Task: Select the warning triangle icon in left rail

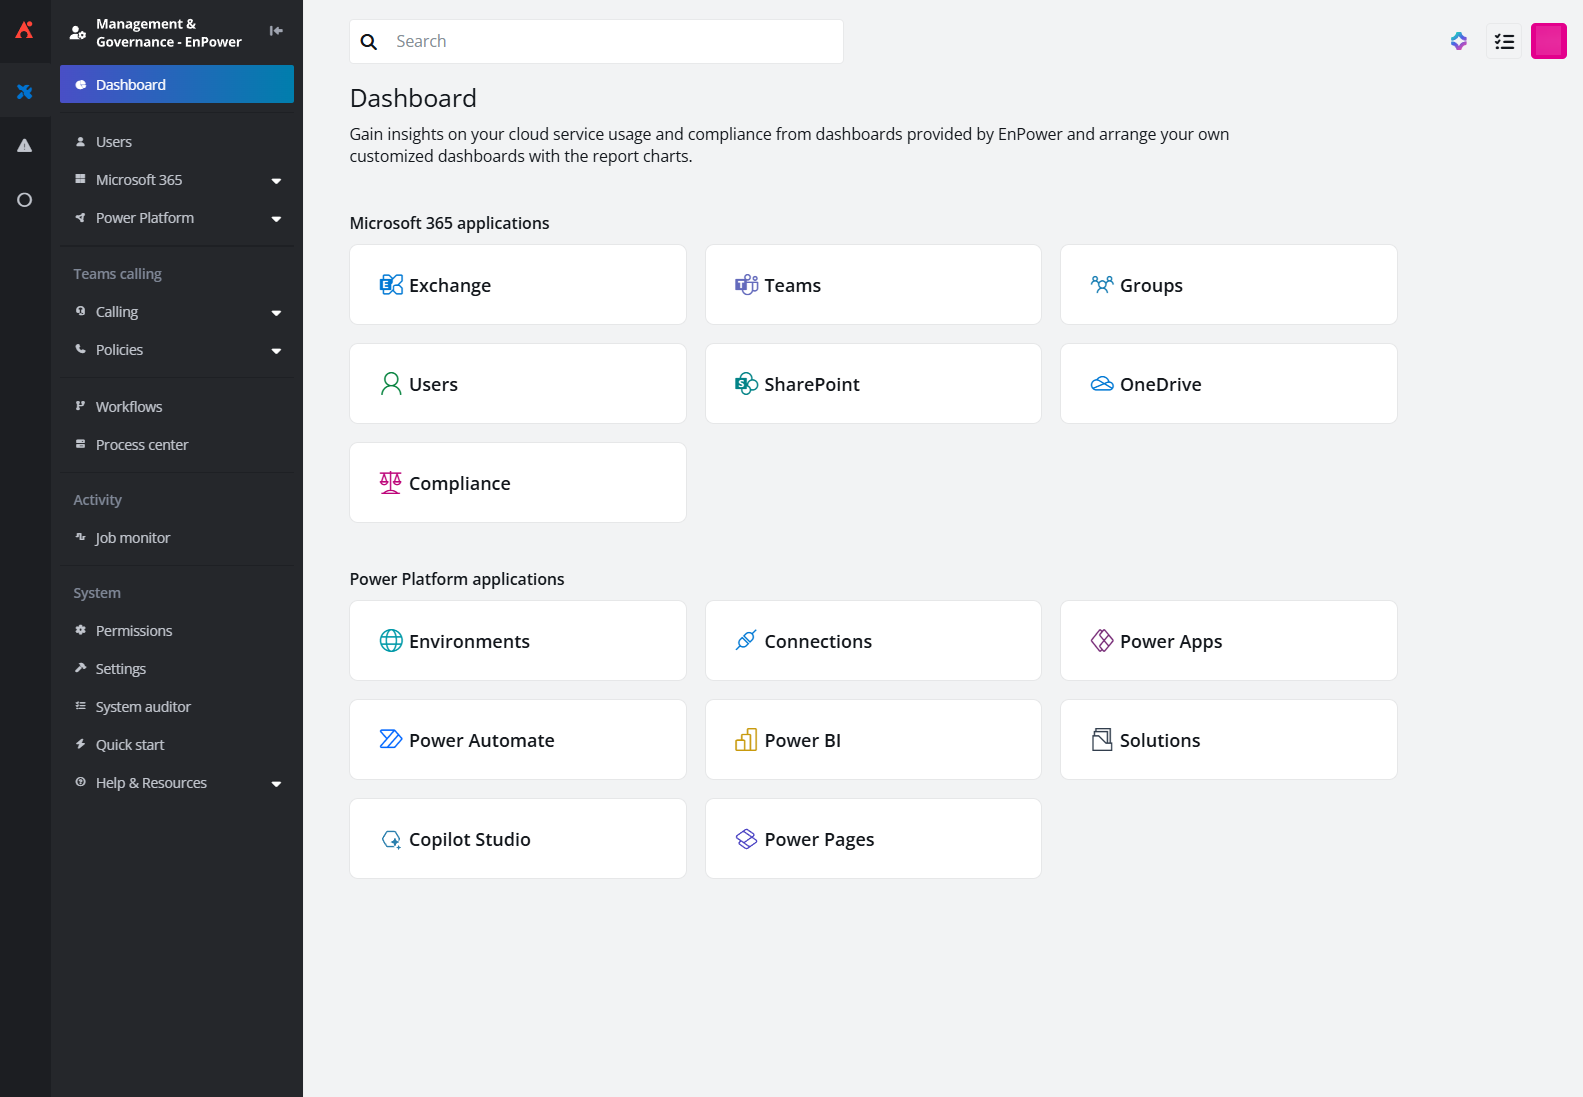Action: point(25,146)
